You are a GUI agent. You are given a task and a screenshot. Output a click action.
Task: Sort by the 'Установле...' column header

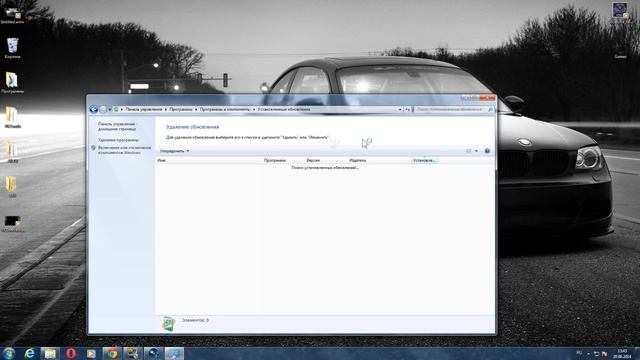pos(424,160)
